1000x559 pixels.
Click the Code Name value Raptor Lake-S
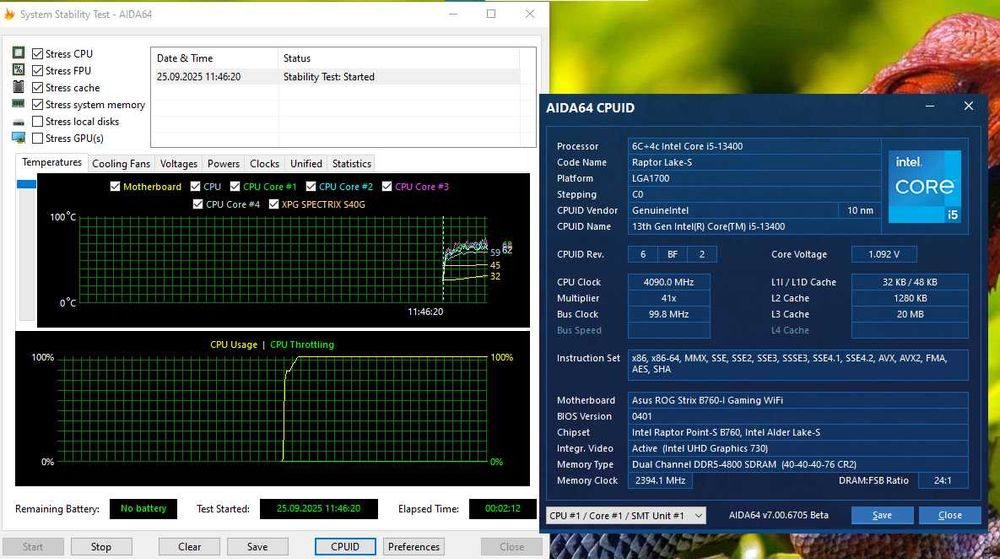coord(754,162)
